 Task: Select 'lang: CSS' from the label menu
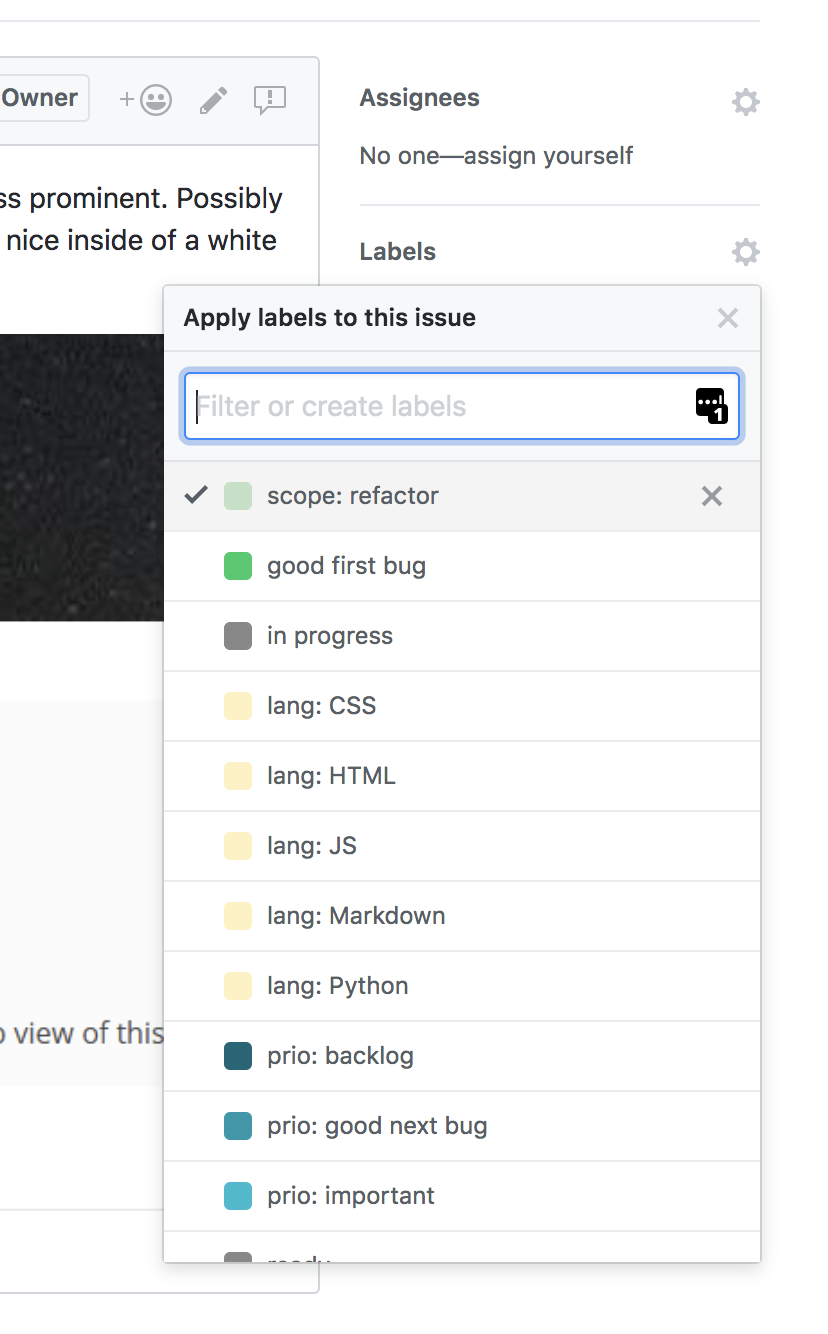(x=320, y=706)
